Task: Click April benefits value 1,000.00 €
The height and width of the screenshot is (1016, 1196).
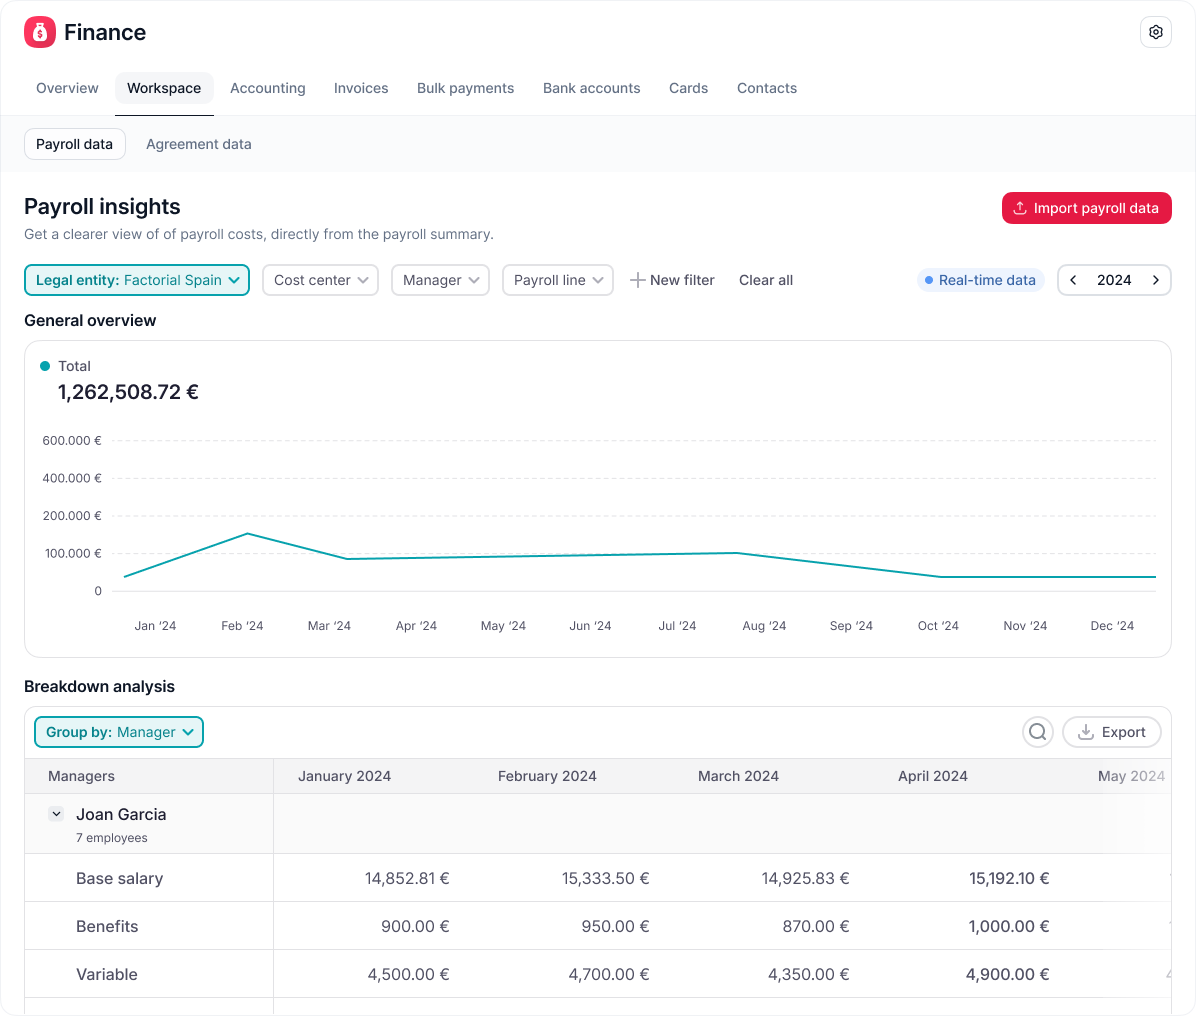Action: (x=1008, y=926)
